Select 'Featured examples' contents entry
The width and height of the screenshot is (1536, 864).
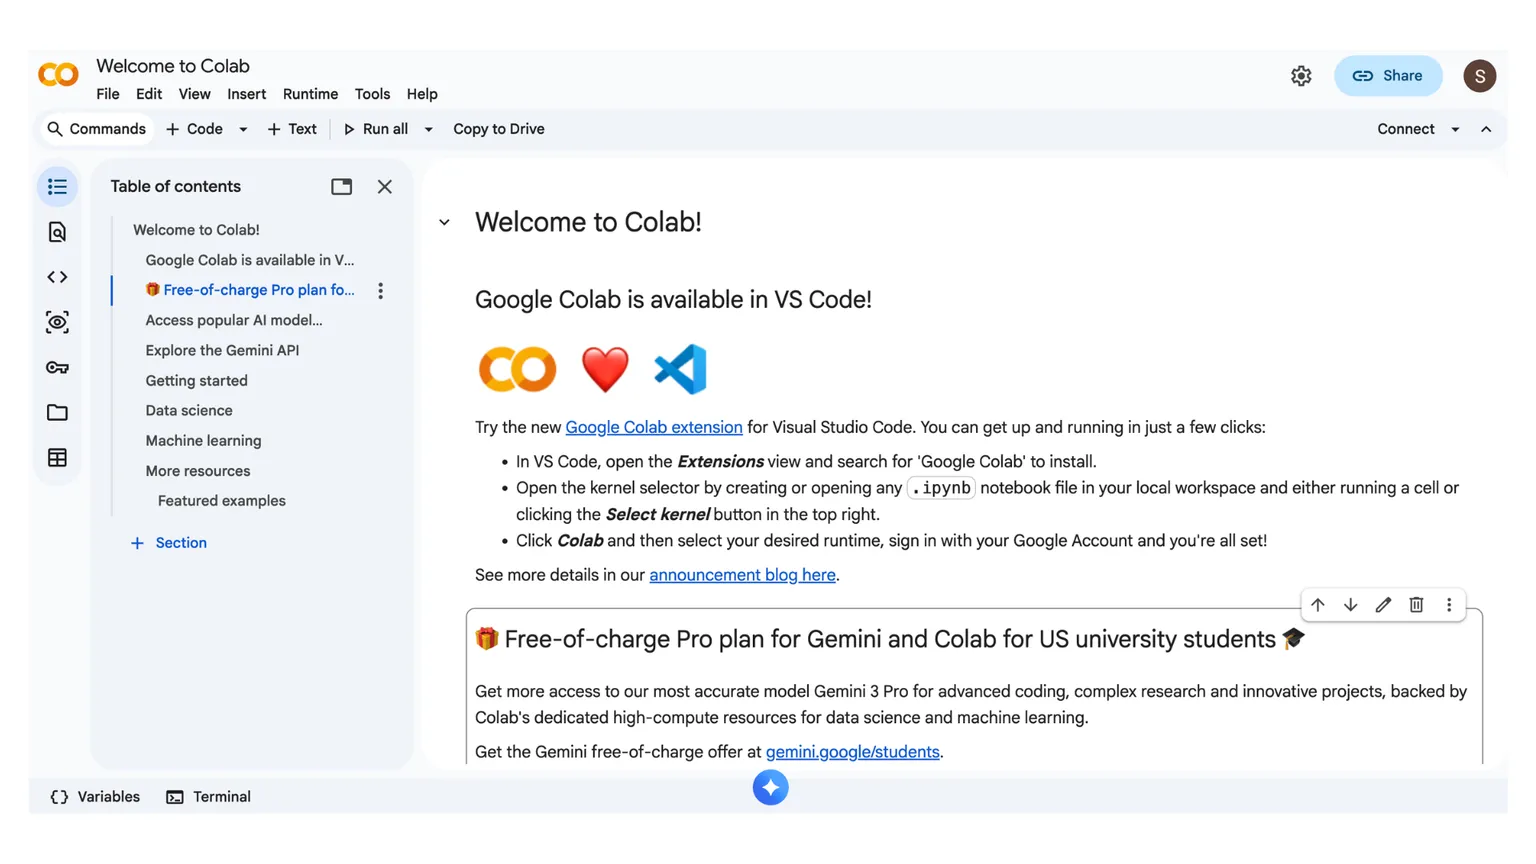(222, 501)
